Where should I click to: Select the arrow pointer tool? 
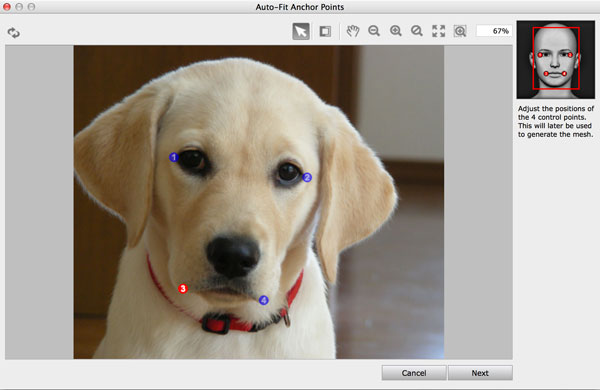coord(301,31)
